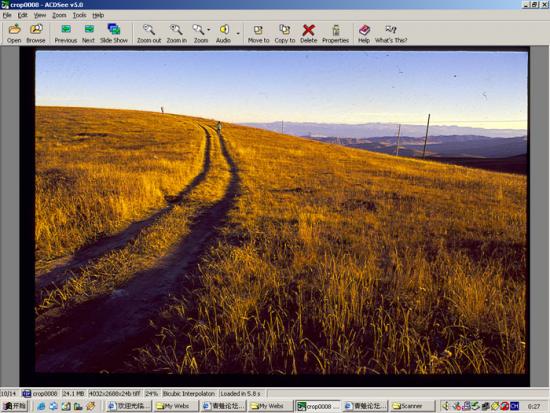
Task: Click the 24% zoom level entry
Action: tap(152, 394)
